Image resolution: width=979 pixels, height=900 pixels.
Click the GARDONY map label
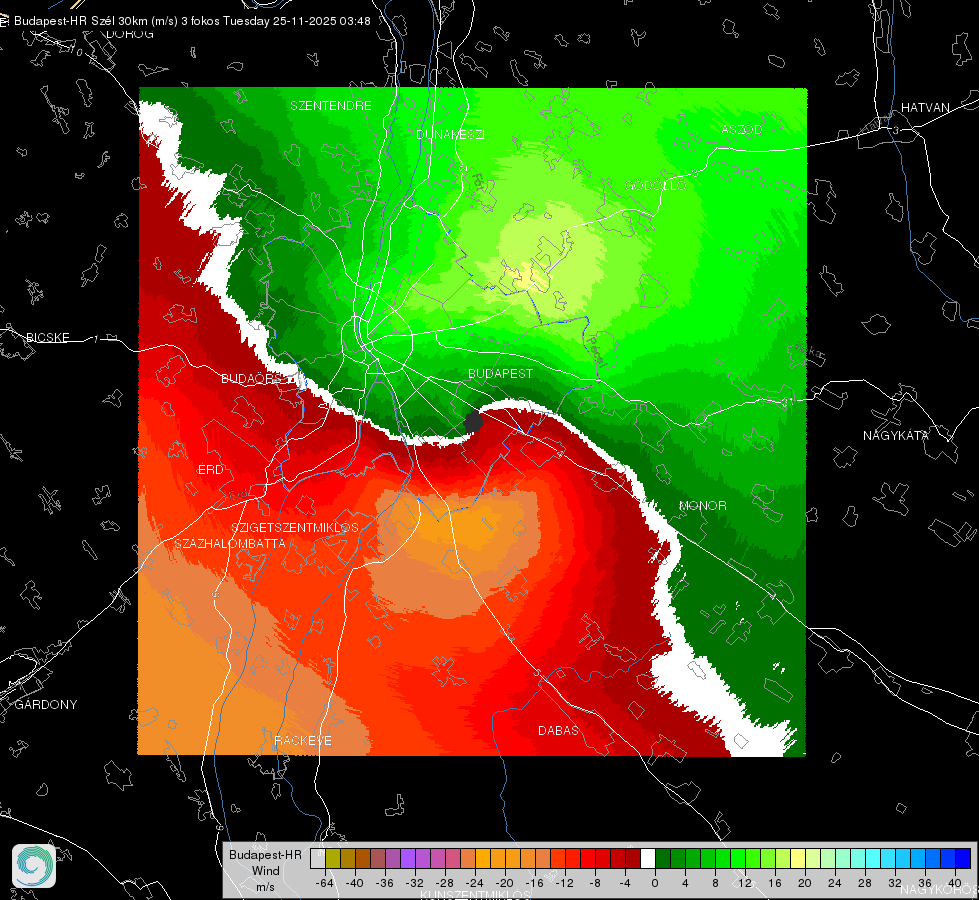coord(46,705)
